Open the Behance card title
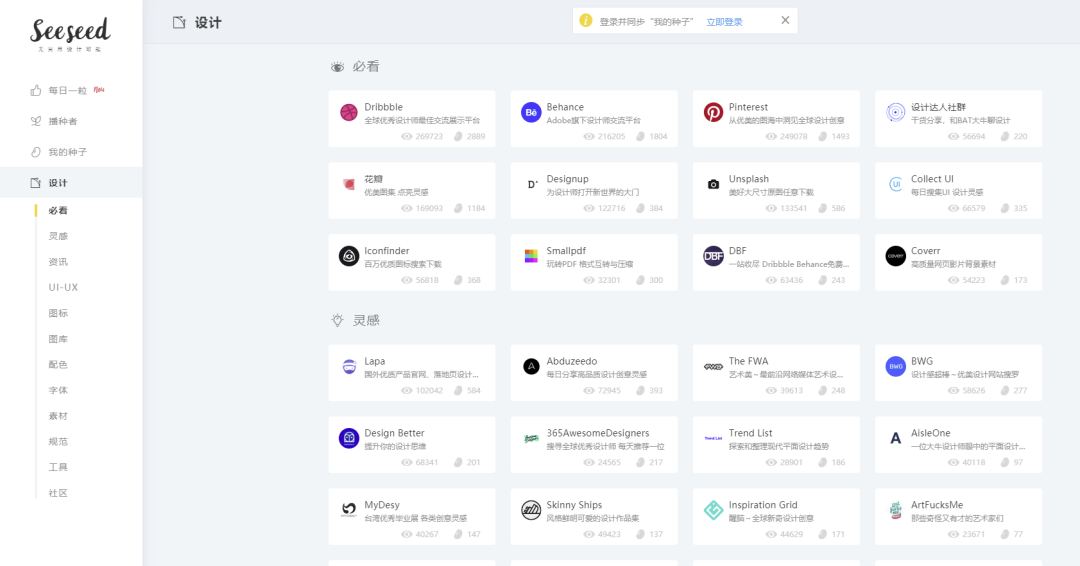The width and height of the screenshot is (1080, 566). (565, 107)
